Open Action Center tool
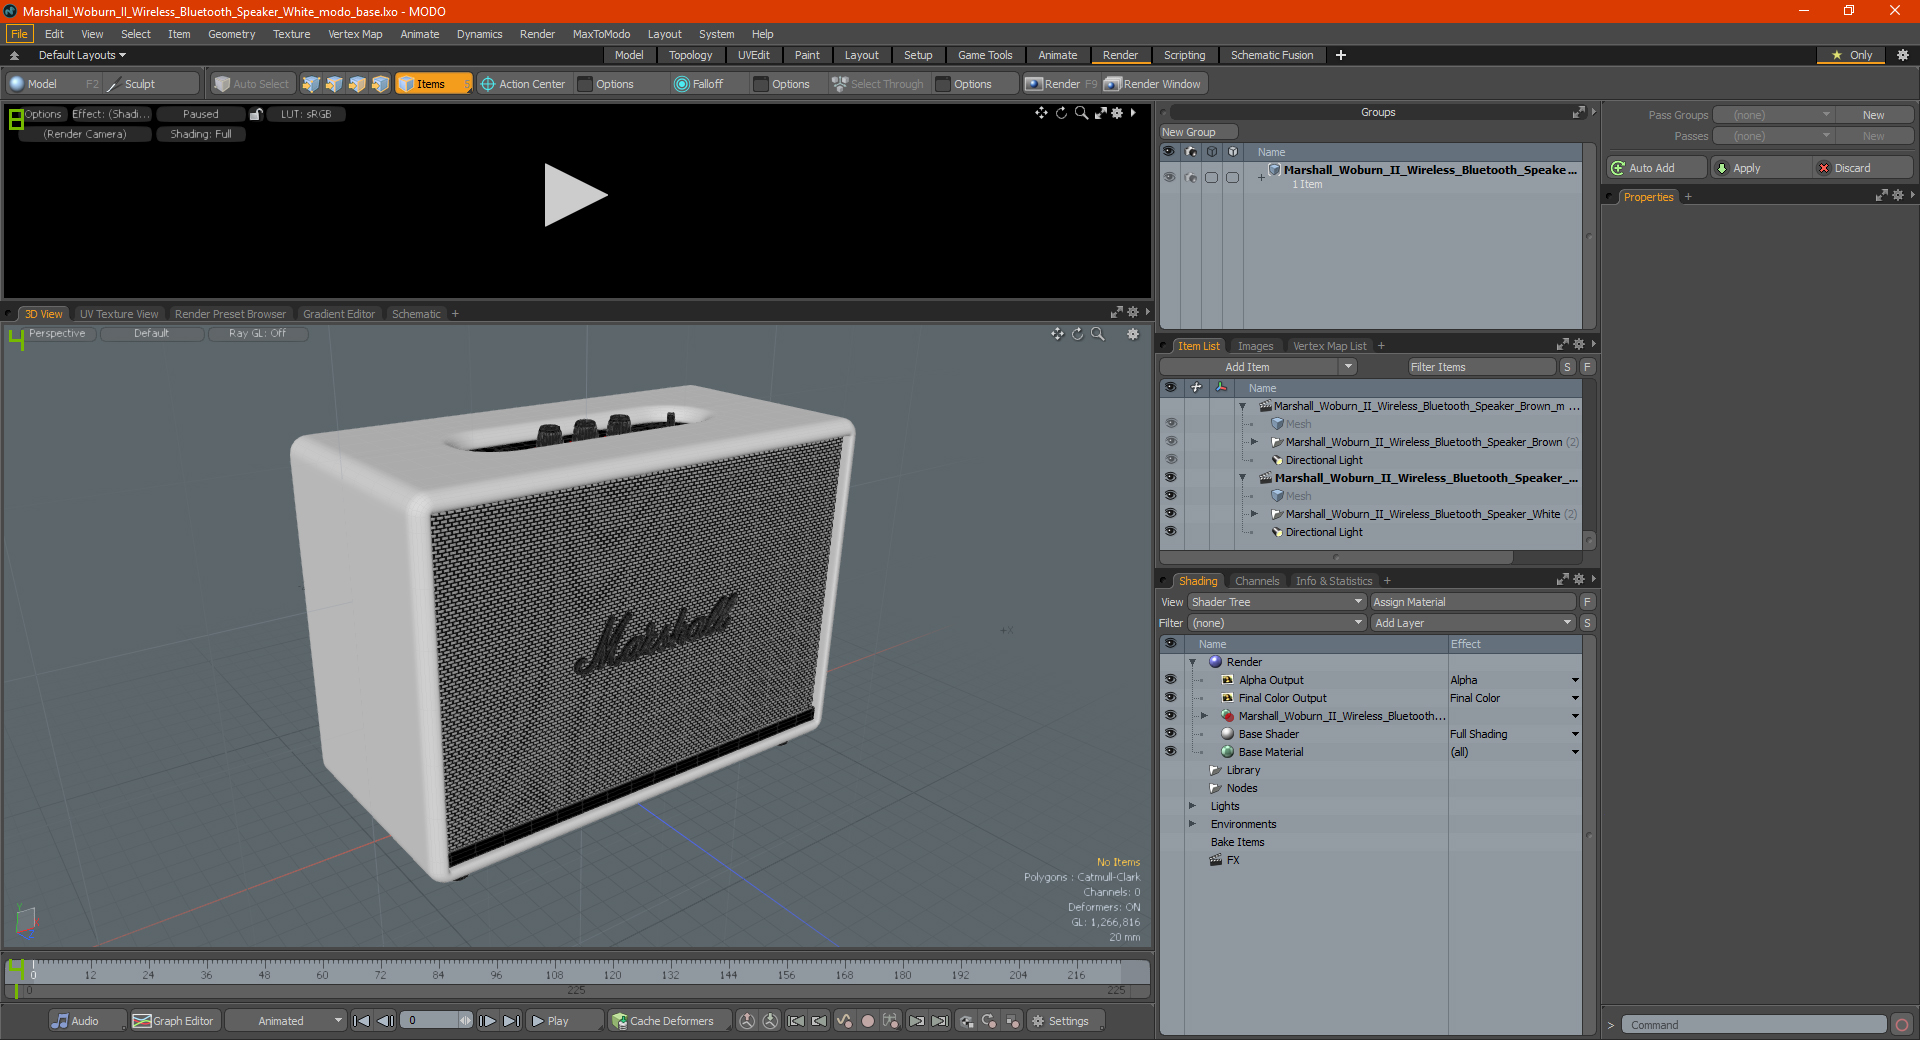Screen dimensions: 1920x1040 523,84
